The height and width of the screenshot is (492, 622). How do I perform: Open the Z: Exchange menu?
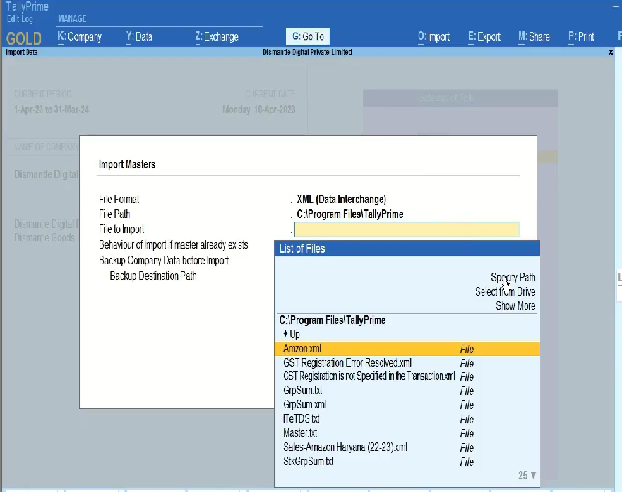pos(217,37)
